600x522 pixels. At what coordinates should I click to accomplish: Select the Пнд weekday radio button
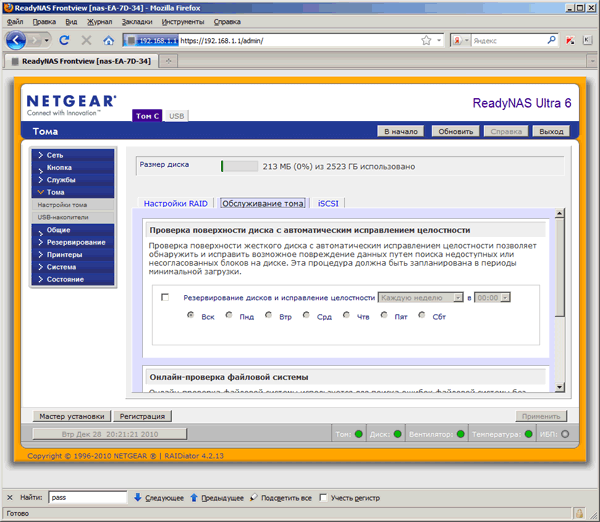229,315
